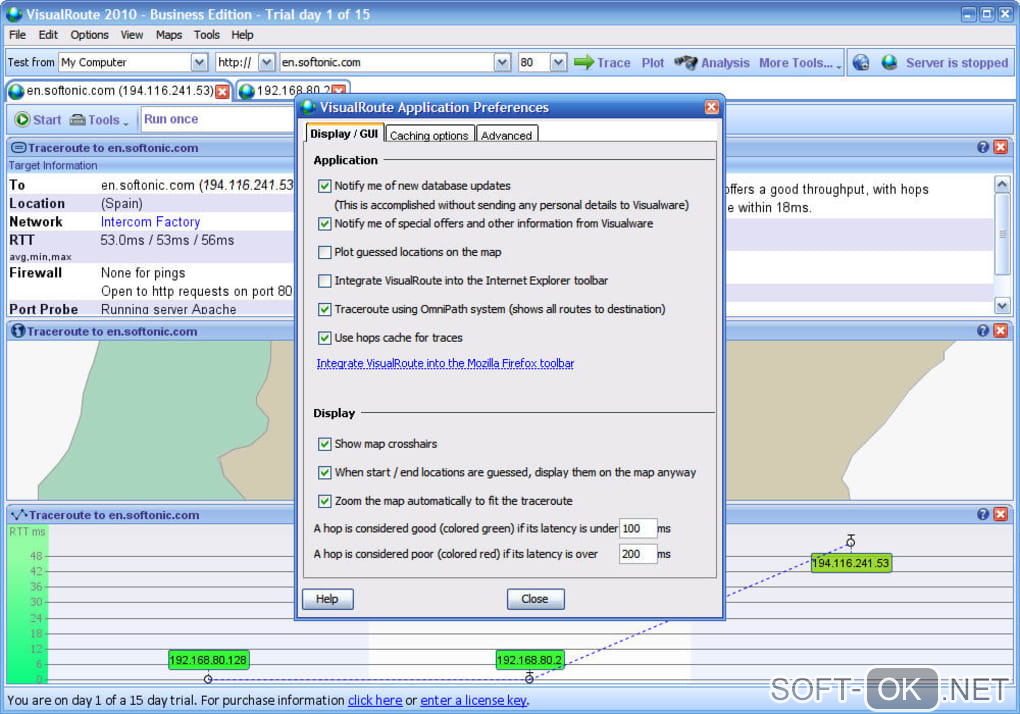
Task: Click help icon on the RTT graph panel
Action: (x=983, y=514)
